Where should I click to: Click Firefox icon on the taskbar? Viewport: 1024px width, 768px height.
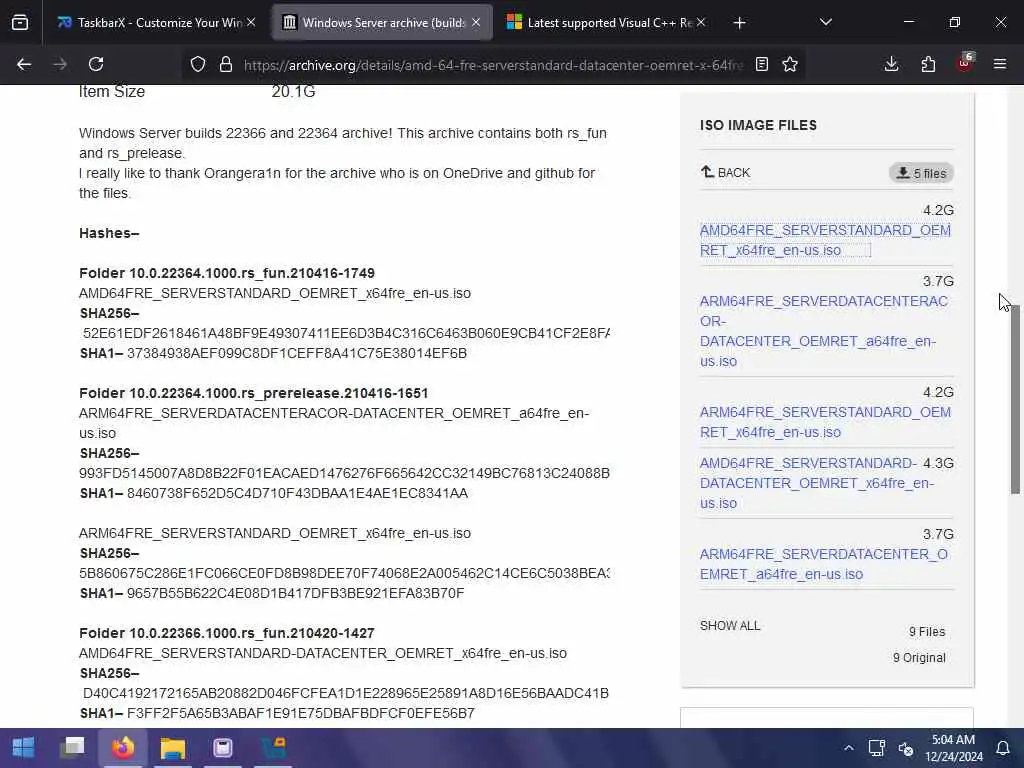click(123, 748)
